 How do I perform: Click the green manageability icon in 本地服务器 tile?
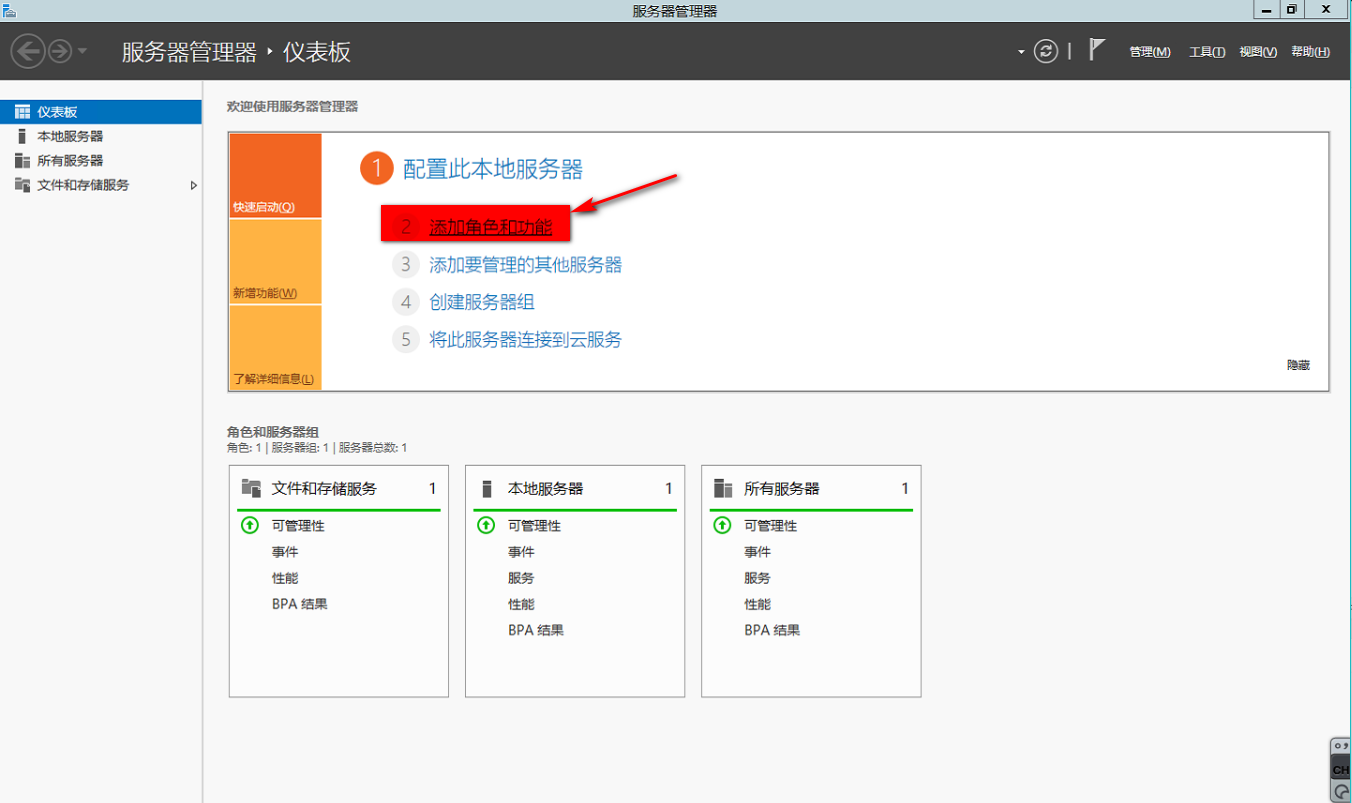[x=486, y=525]
